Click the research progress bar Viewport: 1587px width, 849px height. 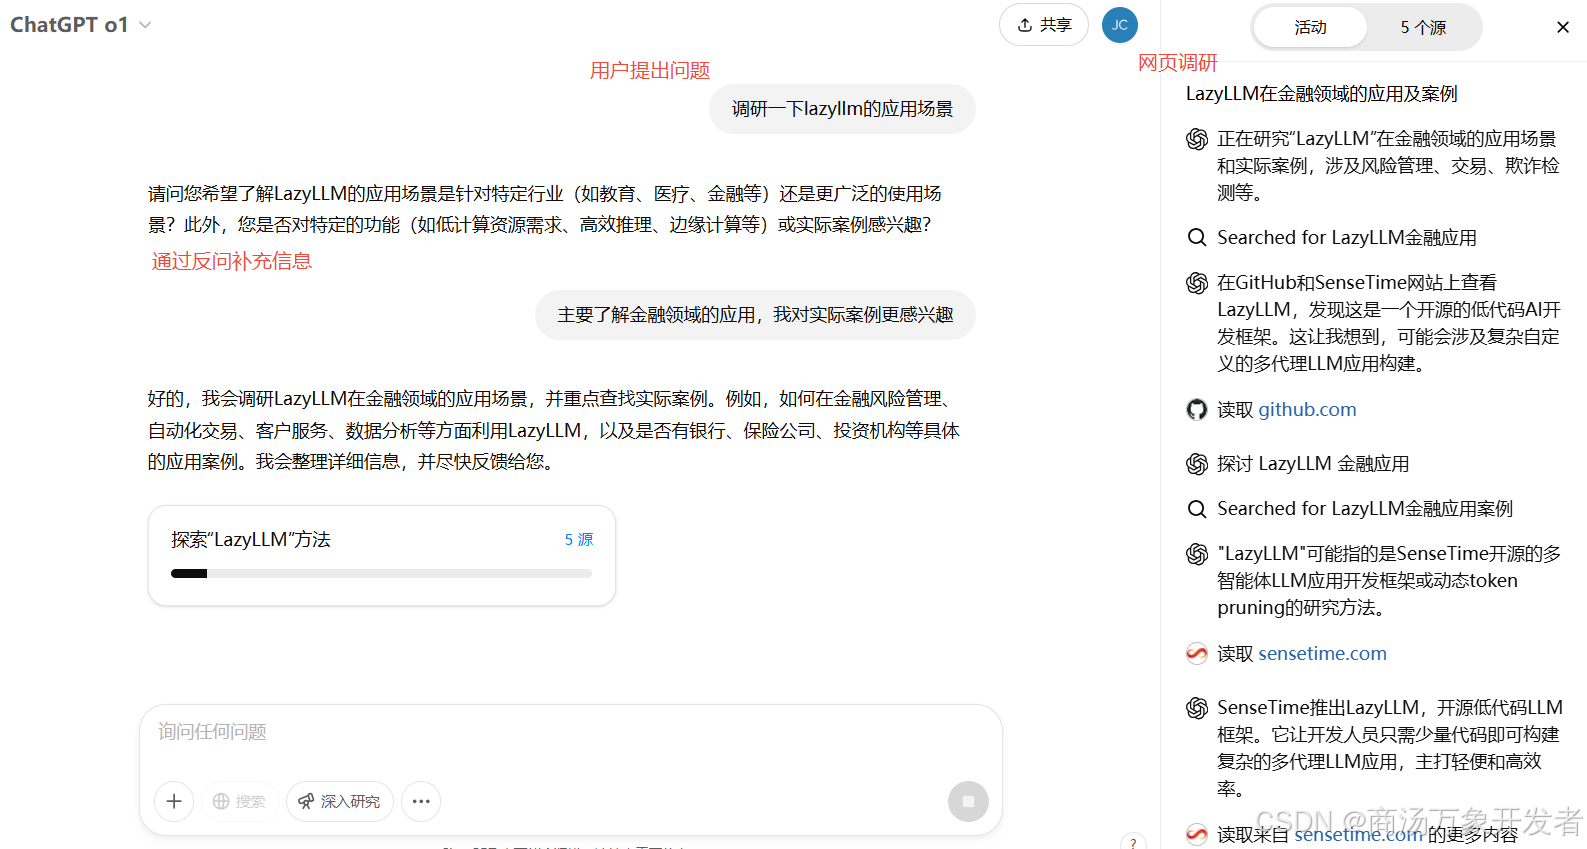pos(381,574)
